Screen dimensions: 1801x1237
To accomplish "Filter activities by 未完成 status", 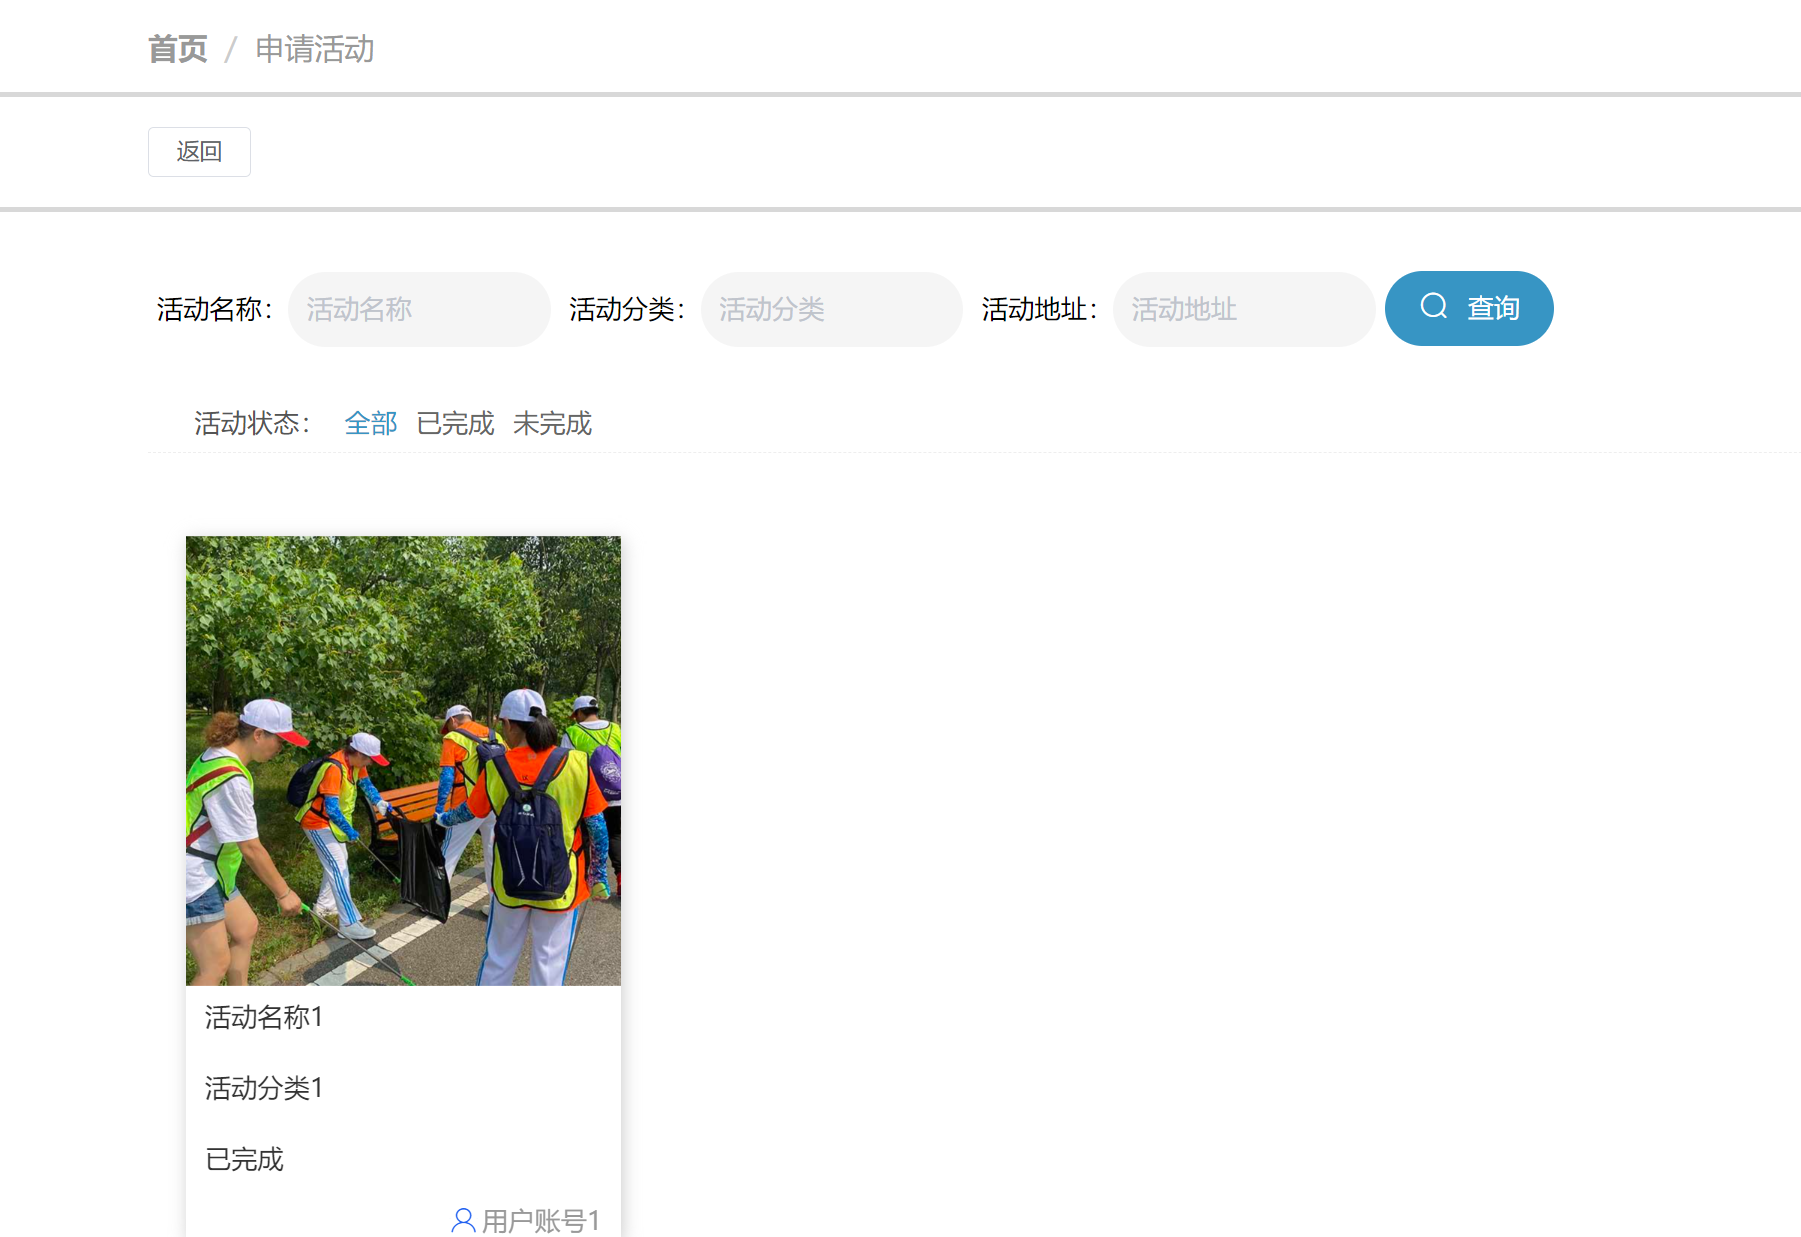I will 551,423.
